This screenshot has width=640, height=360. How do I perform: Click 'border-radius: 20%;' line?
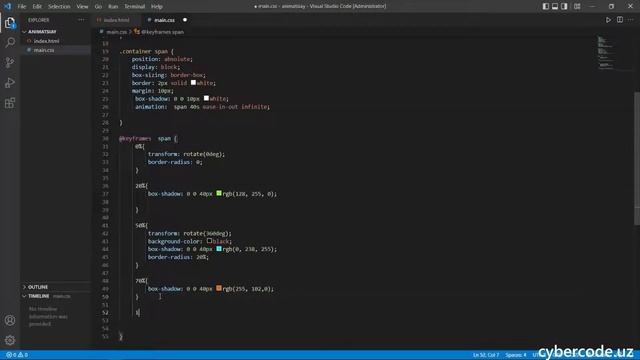(x=178, y=257)
